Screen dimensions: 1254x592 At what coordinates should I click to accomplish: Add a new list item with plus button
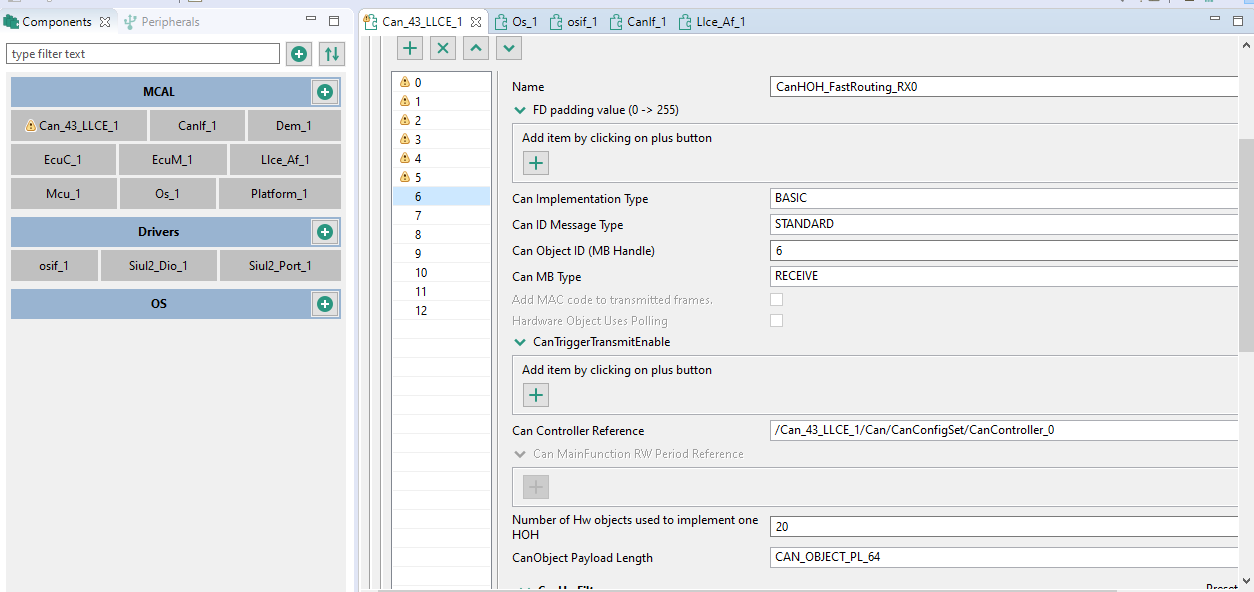pyautogui.click(x=410, y=47)
